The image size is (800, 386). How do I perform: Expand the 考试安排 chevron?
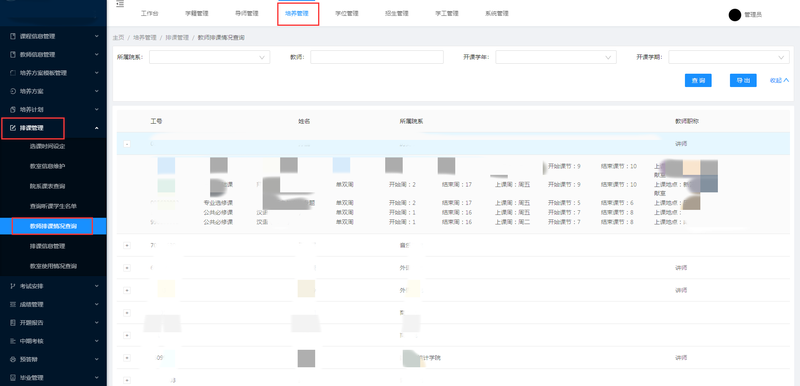point(96,286)
